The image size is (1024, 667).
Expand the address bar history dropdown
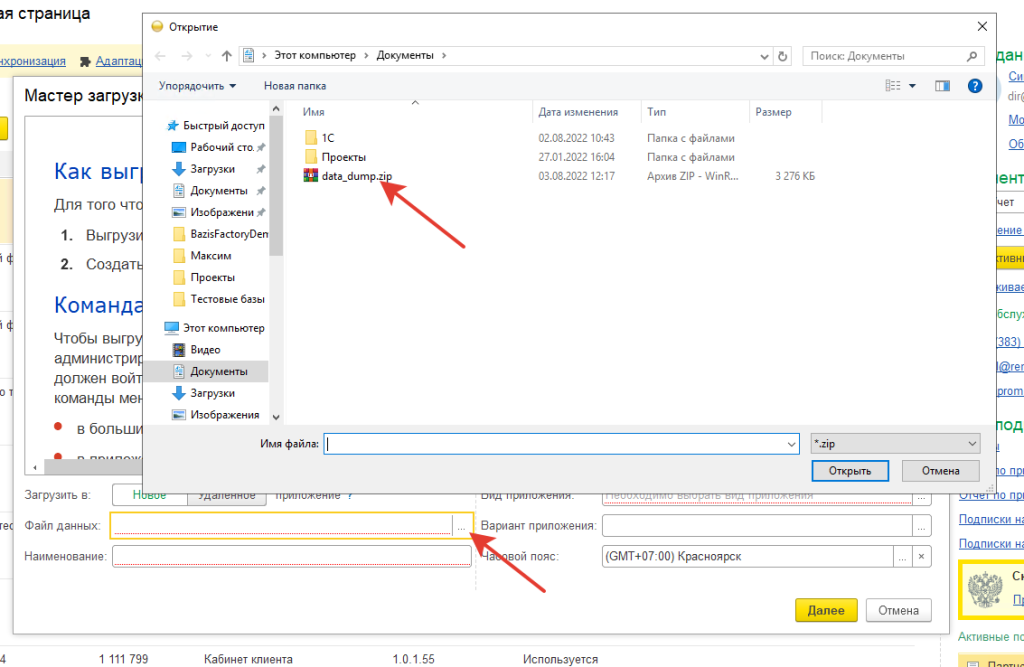pyautogui.click(x=764, y=56)
